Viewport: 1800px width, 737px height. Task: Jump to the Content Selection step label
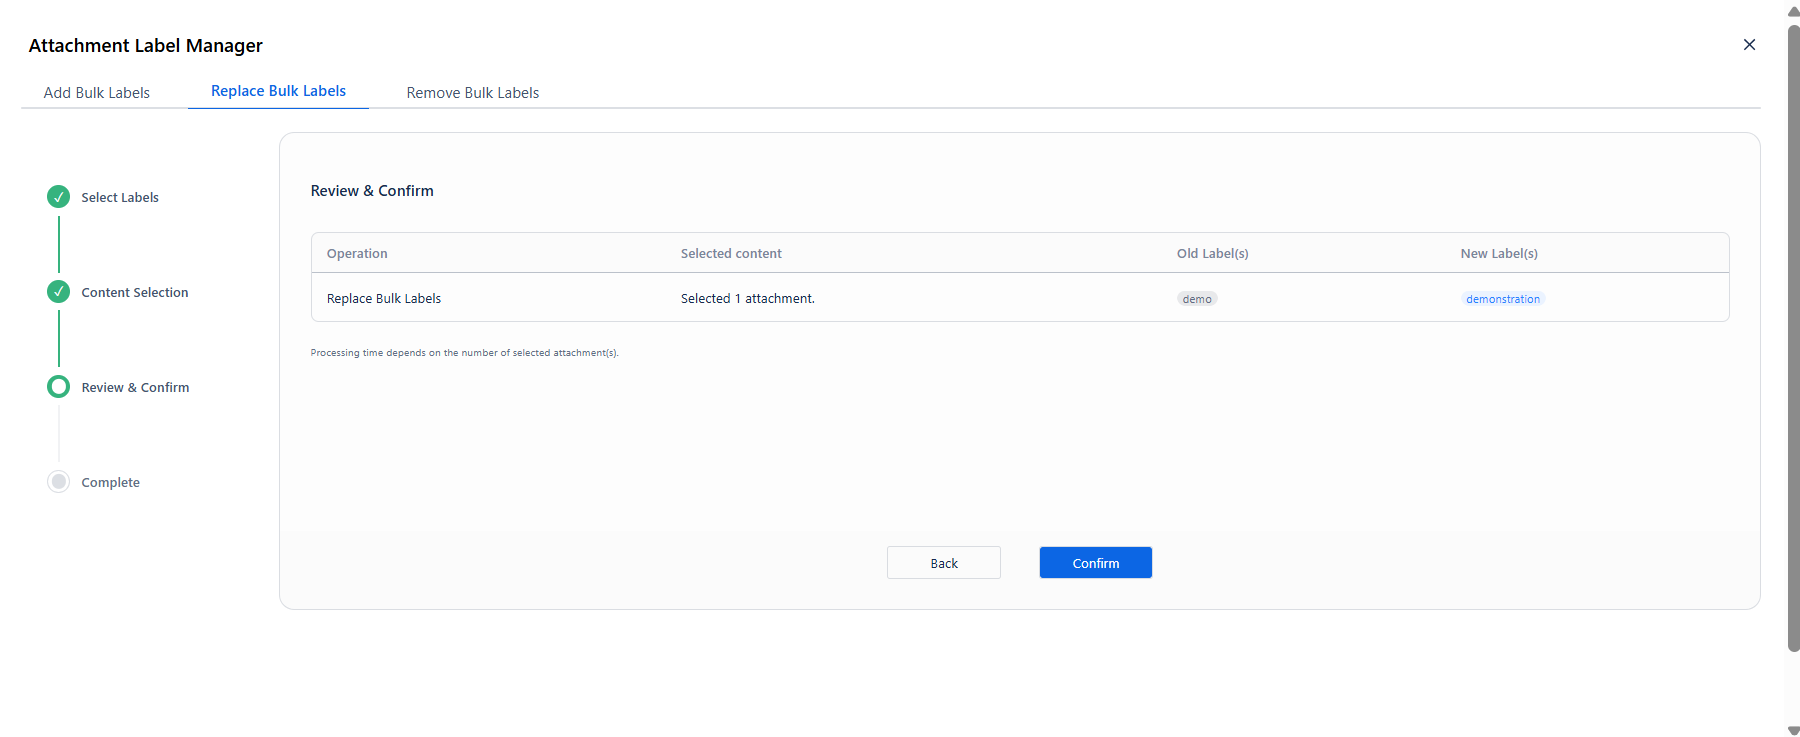(135, 292)
